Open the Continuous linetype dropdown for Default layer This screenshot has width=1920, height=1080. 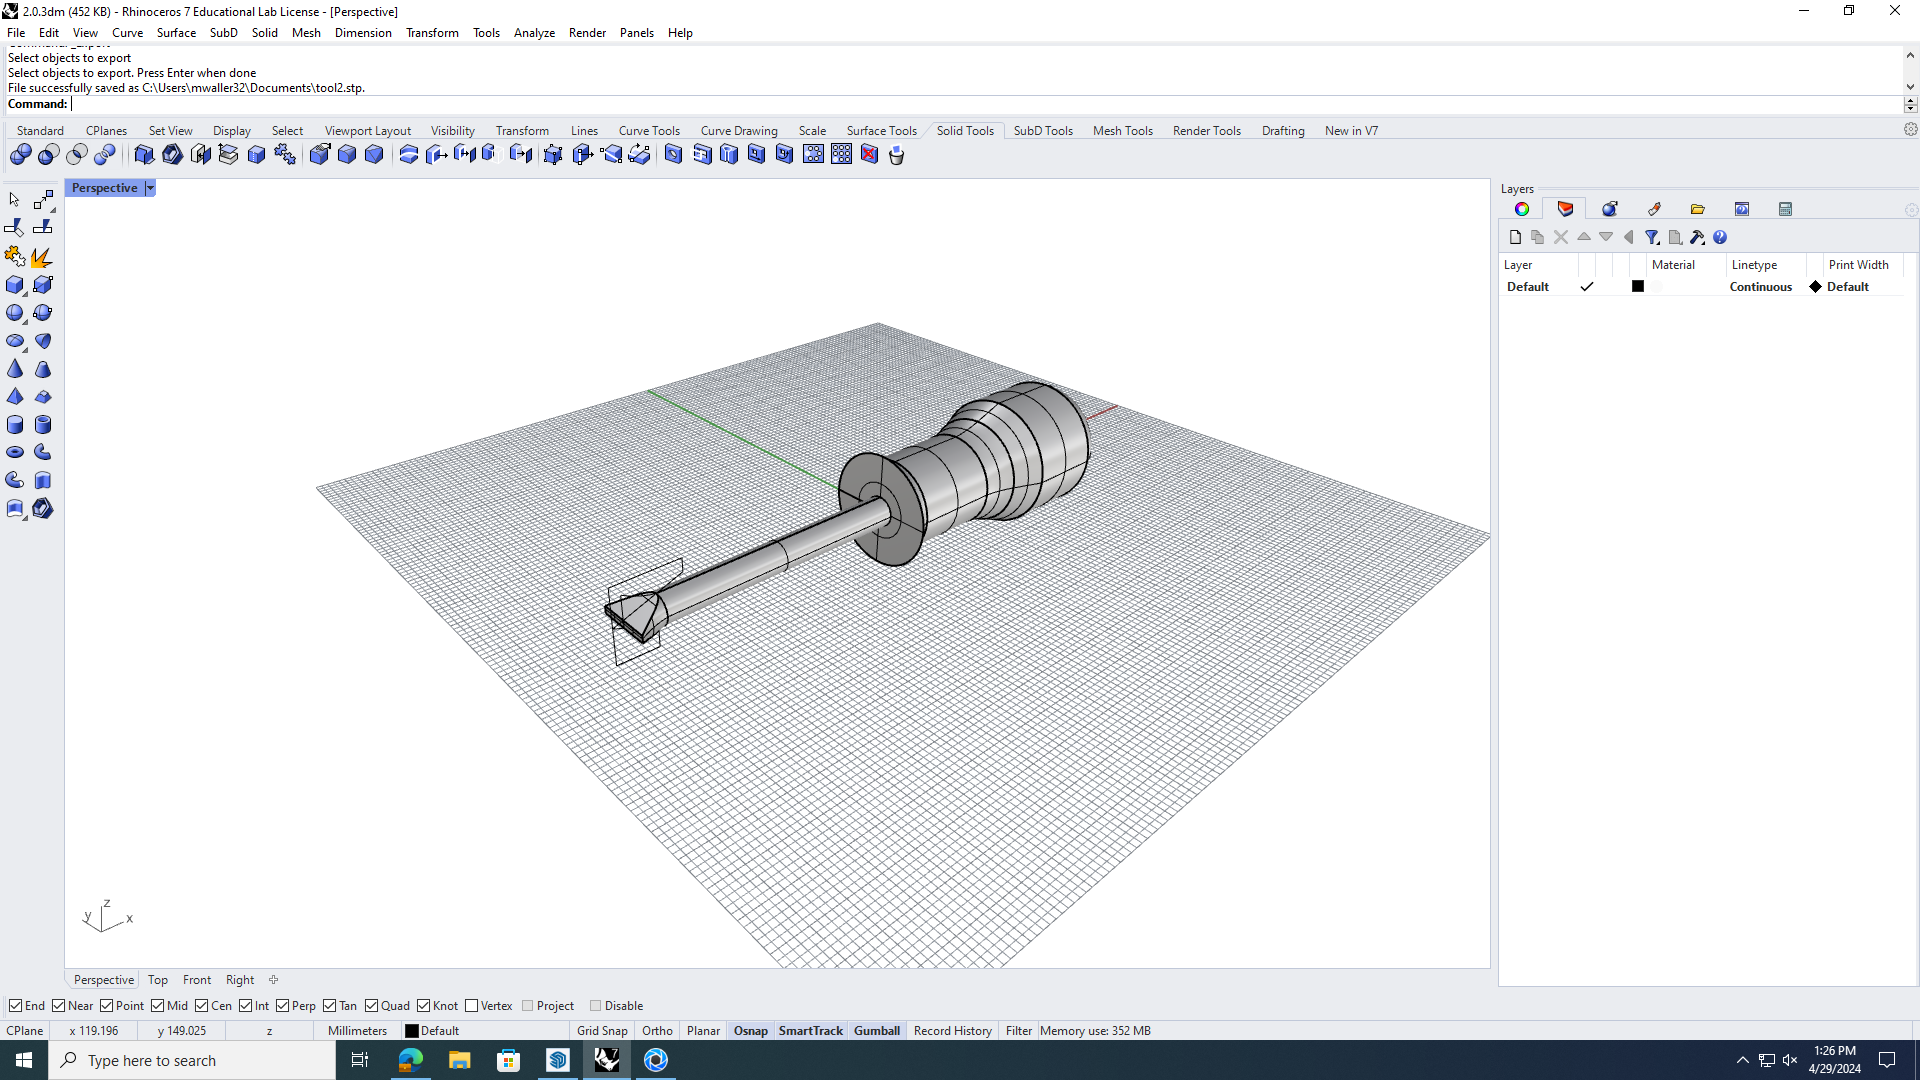pos(1760,287)
